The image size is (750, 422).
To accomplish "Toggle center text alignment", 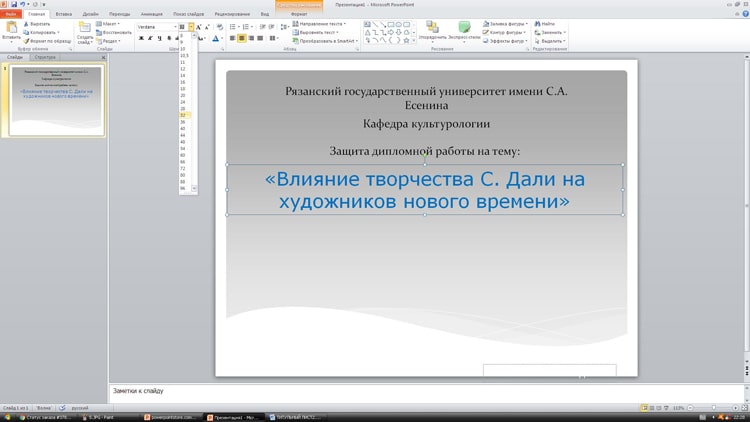I will (242, 39).
